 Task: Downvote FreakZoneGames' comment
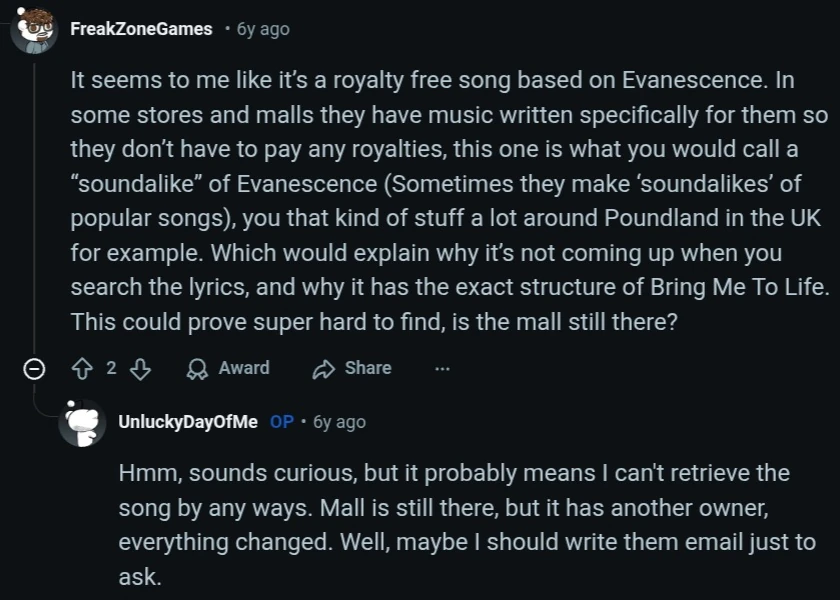pos(140,369)
